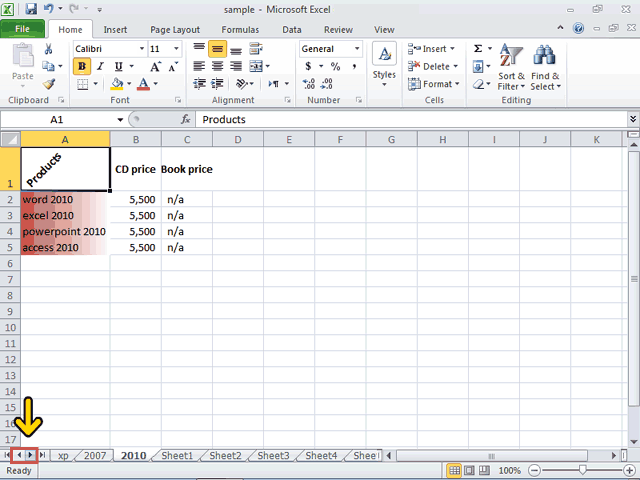This screenshot has height=480, width=640.
Task: Set Top Align vertical alignment
Action: [x=199, y=49]
